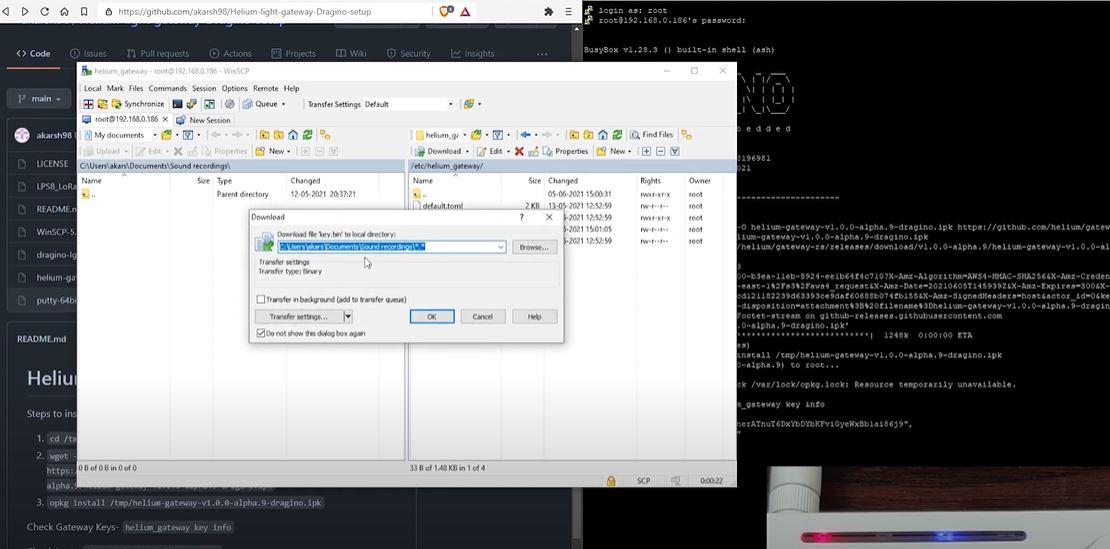The width and height of the screenshot is (1110, 549).
Task: Click Cancel in Download dialog
Action: click(483, 316)
